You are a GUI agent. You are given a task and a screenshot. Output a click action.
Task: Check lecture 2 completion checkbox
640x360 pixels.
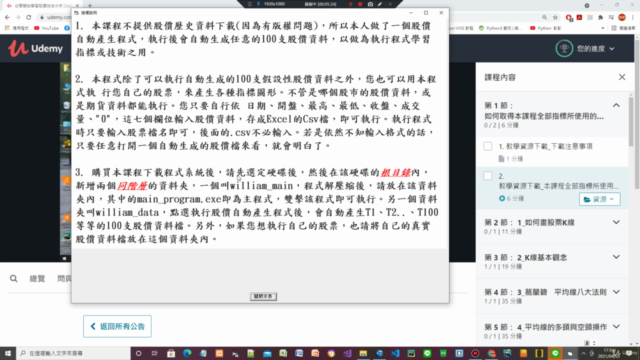coord(488,176)
